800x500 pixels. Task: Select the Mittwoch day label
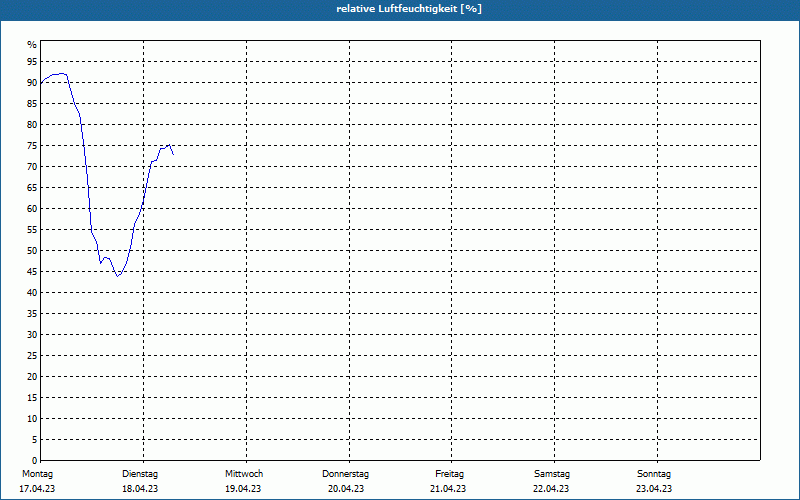(x=244, y=474)
